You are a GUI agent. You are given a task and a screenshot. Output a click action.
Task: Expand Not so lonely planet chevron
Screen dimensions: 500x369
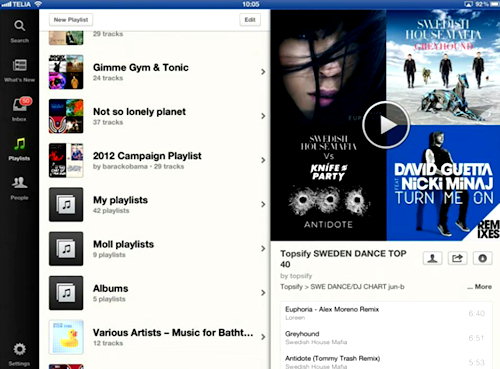pyautogui.click(x=263, y=116)
